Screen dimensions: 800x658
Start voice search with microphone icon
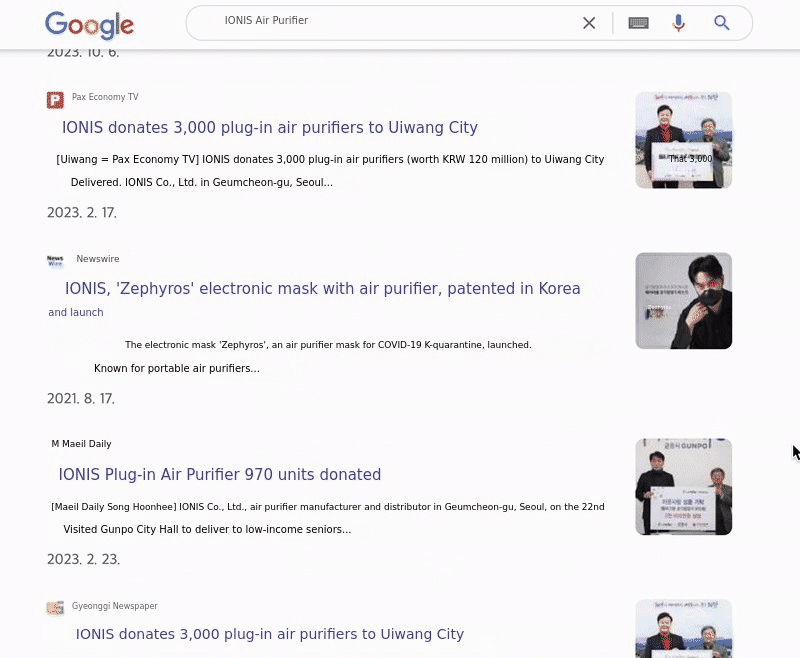point(679,23)
